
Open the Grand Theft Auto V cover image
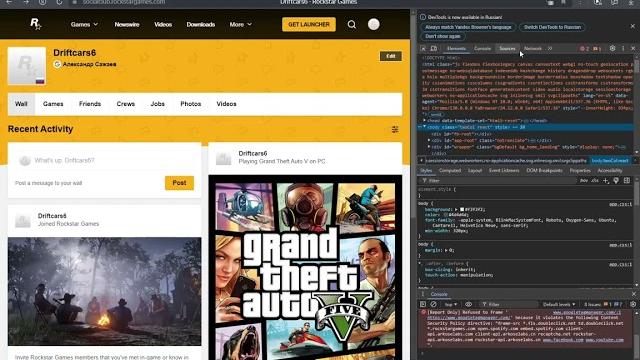(305, 267)
